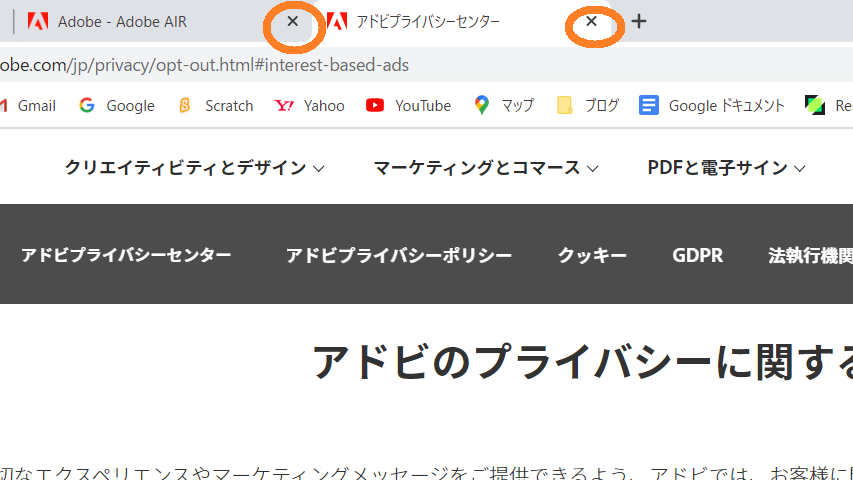Click the green bookmark icon beside Re
853x480 pixels.
(x=815, y=105)
